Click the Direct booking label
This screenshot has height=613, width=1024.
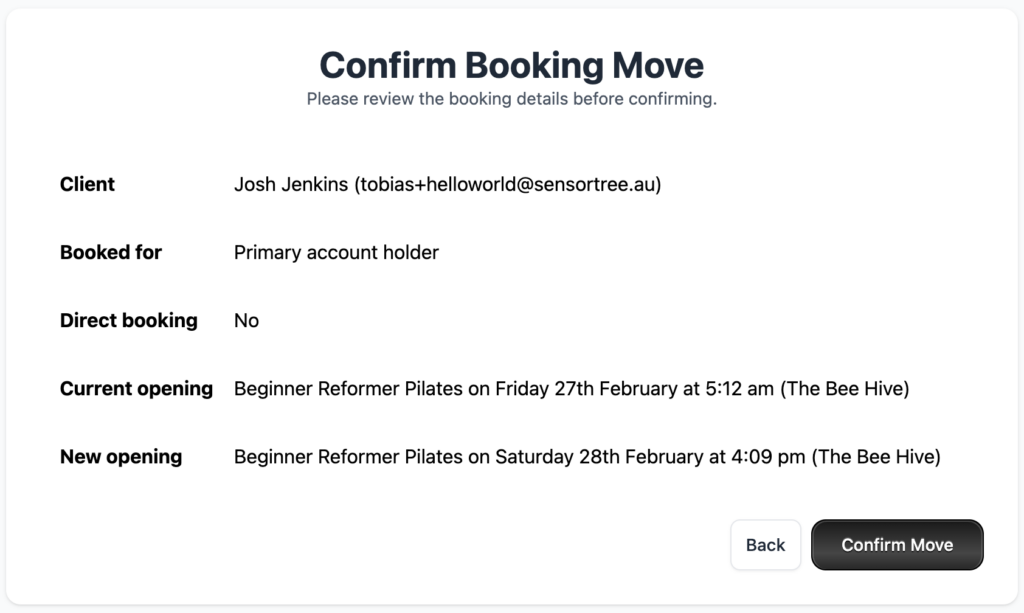[x=128, y=320]
